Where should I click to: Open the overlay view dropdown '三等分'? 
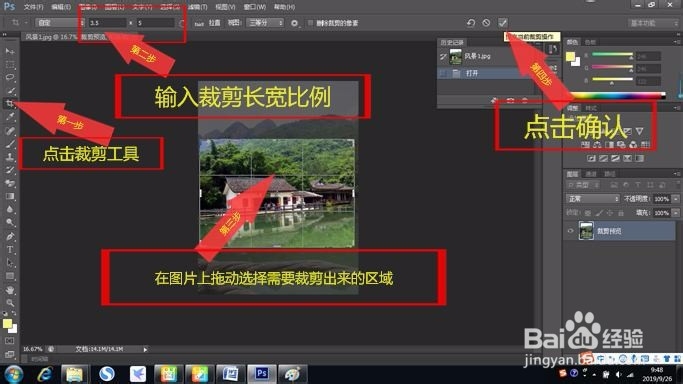click(265, 23)
